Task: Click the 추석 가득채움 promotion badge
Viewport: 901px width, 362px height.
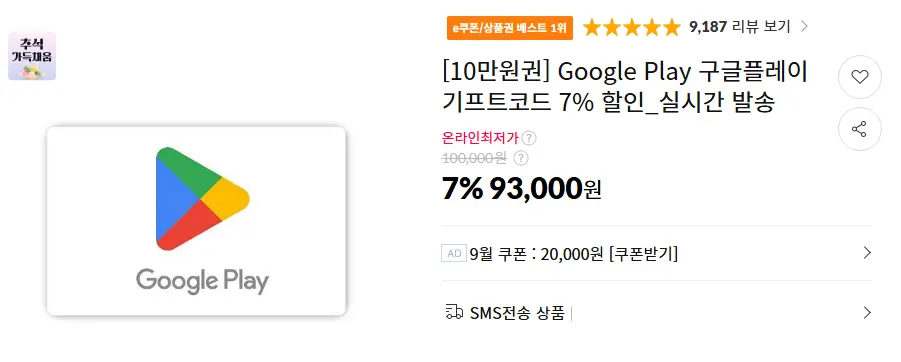Action: click(x=32, y=56)
